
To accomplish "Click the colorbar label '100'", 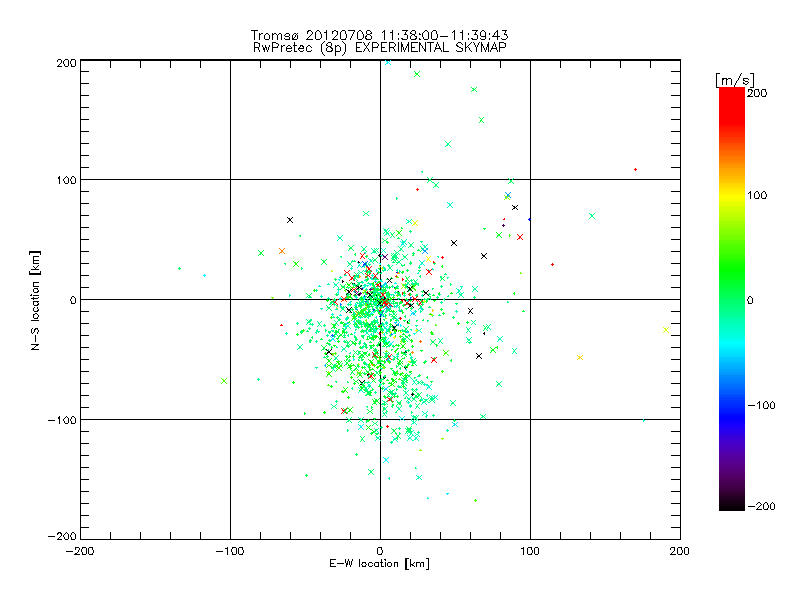I will click(x=757, y=195).
